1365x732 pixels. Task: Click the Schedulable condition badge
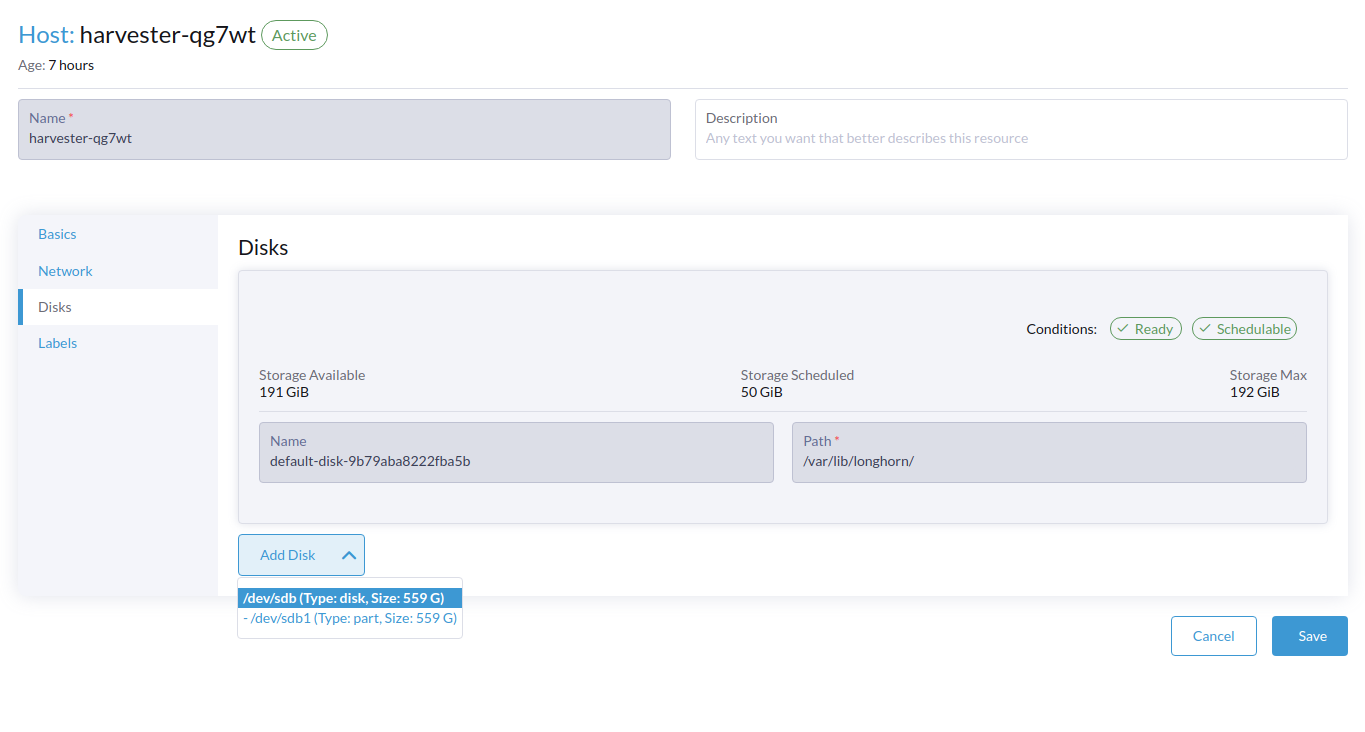pyautogui.click(x=1244, y=328)
